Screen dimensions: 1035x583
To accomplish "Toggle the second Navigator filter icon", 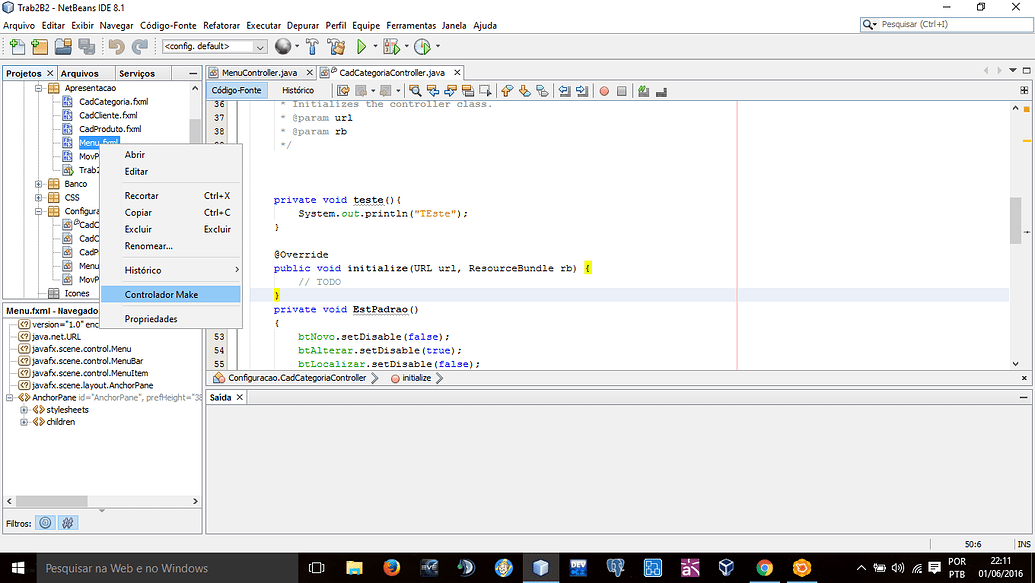I will point(67,522).
